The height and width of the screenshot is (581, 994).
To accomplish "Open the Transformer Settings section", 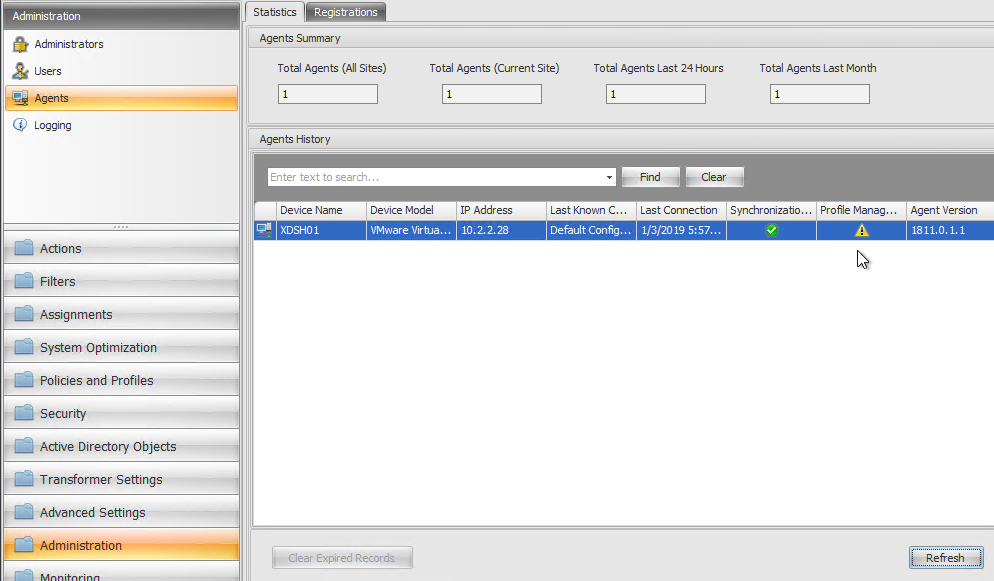I will 122,479.
